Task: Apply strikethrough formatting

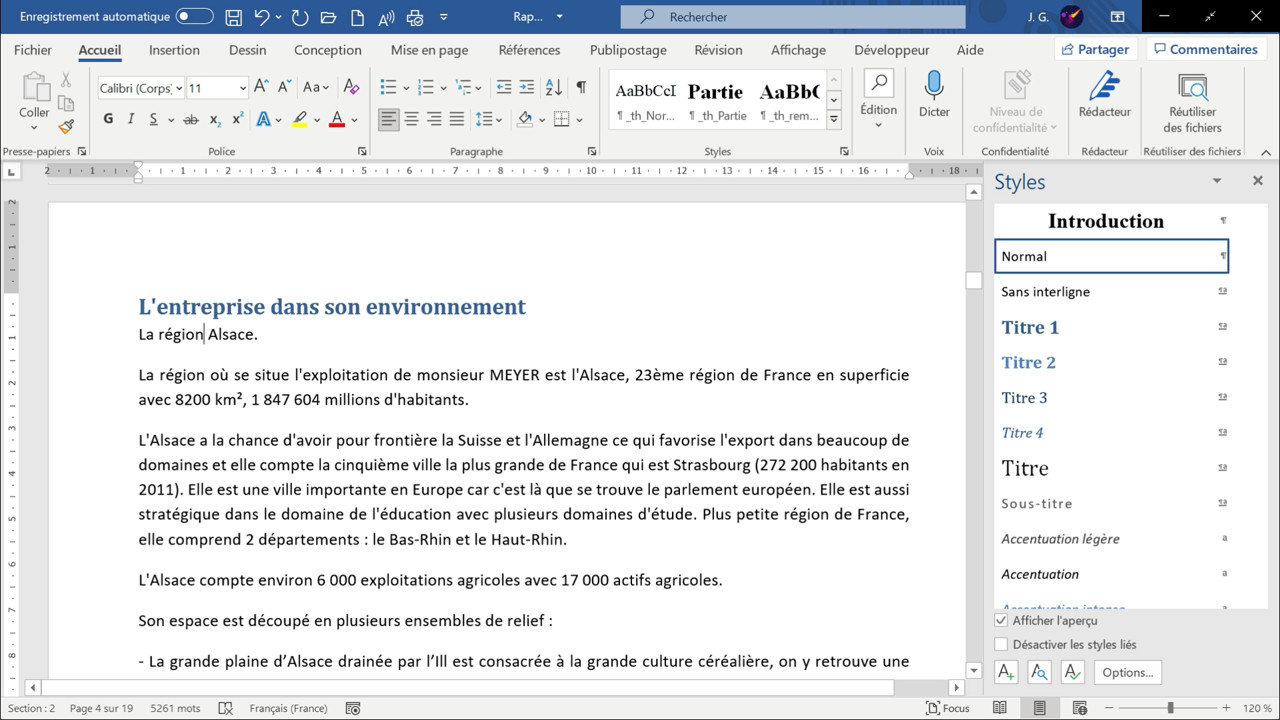Action: 191,119
